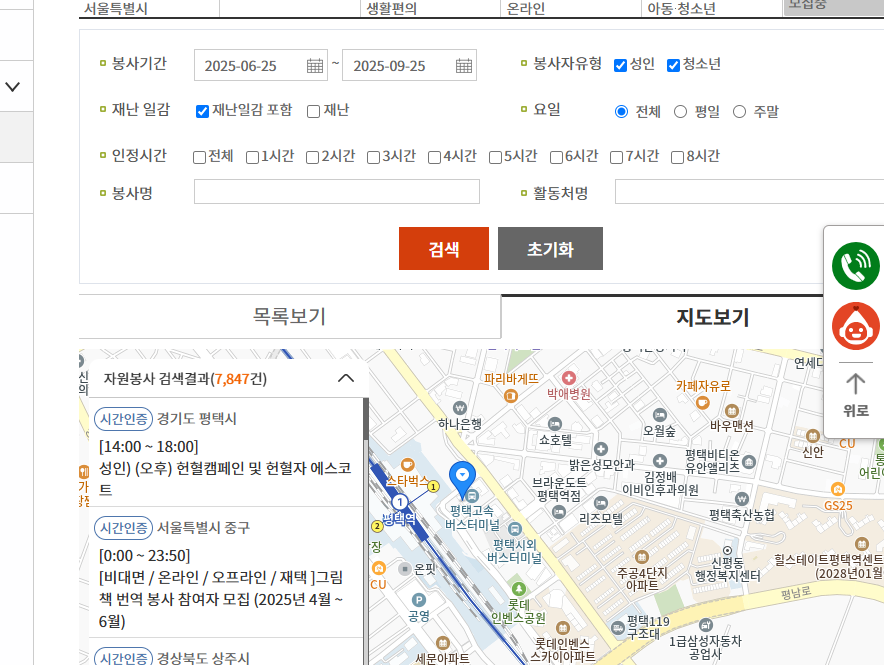Collapse the 자원봉사 검색결과 panel

click(x=347, y=378)
